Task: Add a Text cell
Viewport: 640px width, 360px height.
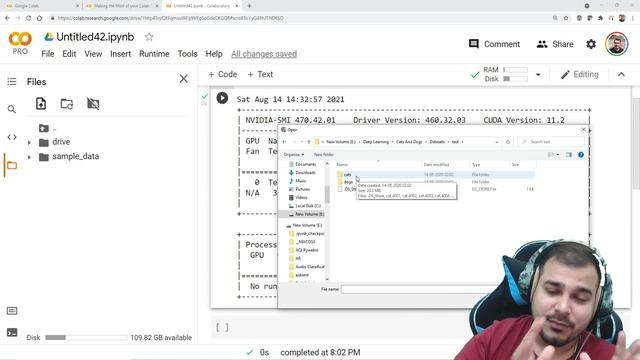Action: tap(260, 74)
